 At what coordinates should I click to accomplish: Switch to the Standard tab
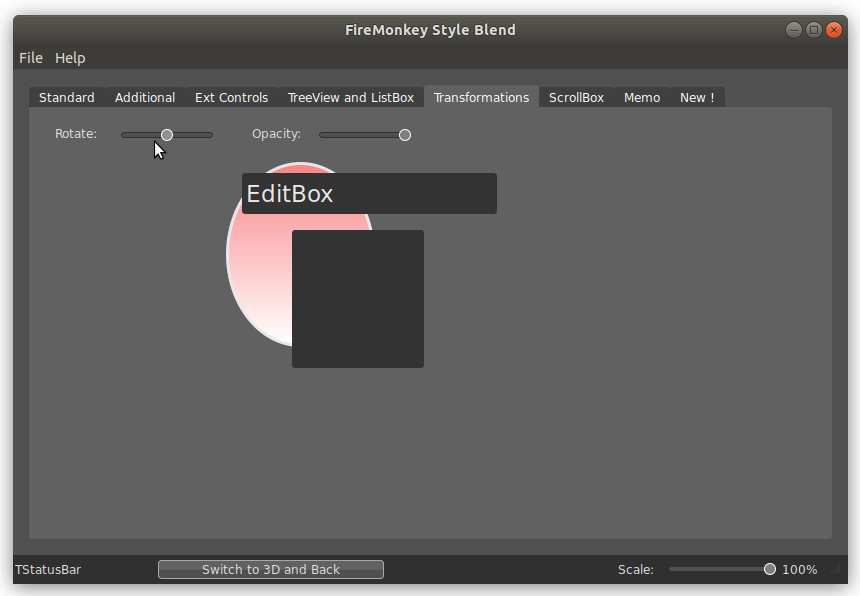pyautogui.click(x=67, y=98)
